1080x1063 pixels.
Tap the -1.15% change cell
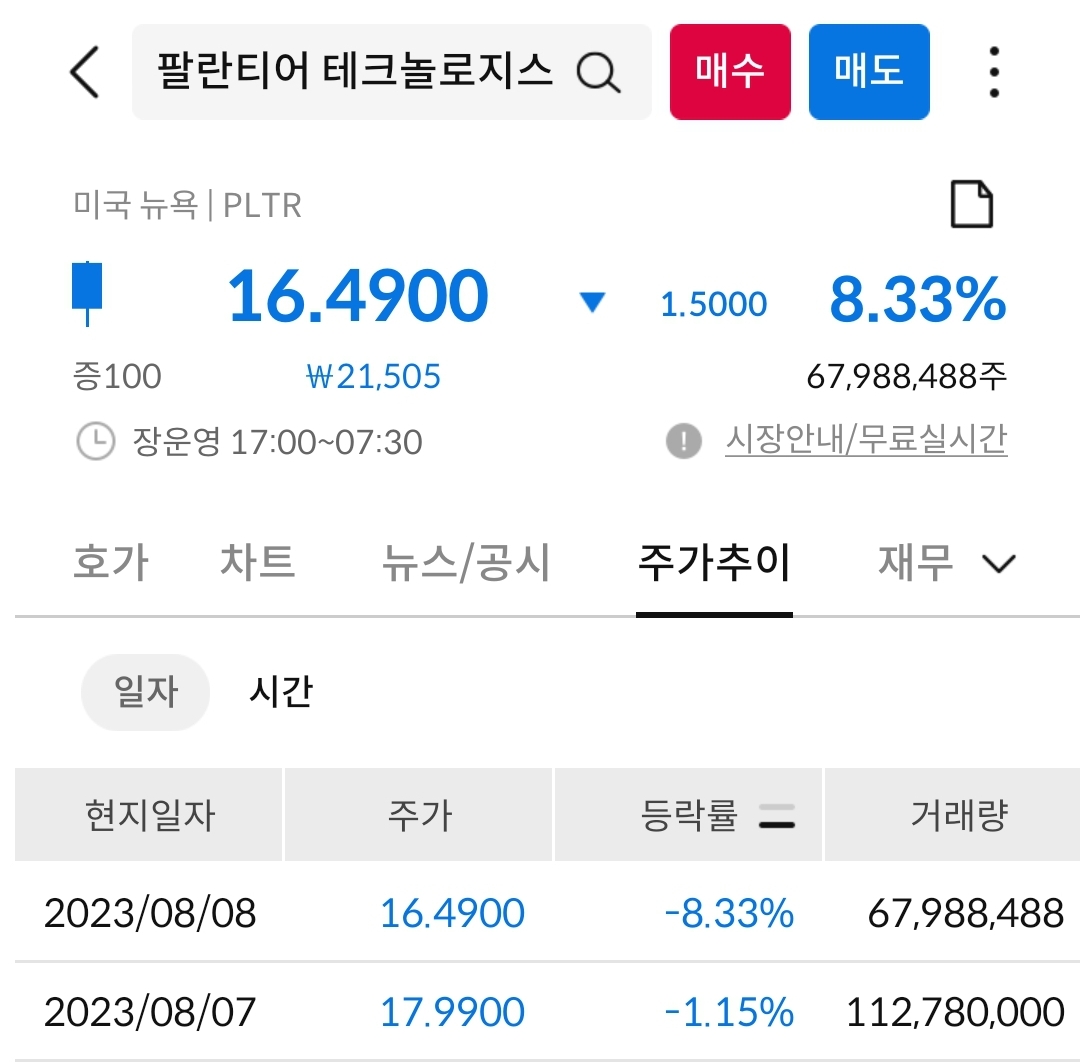point(729,1012)
